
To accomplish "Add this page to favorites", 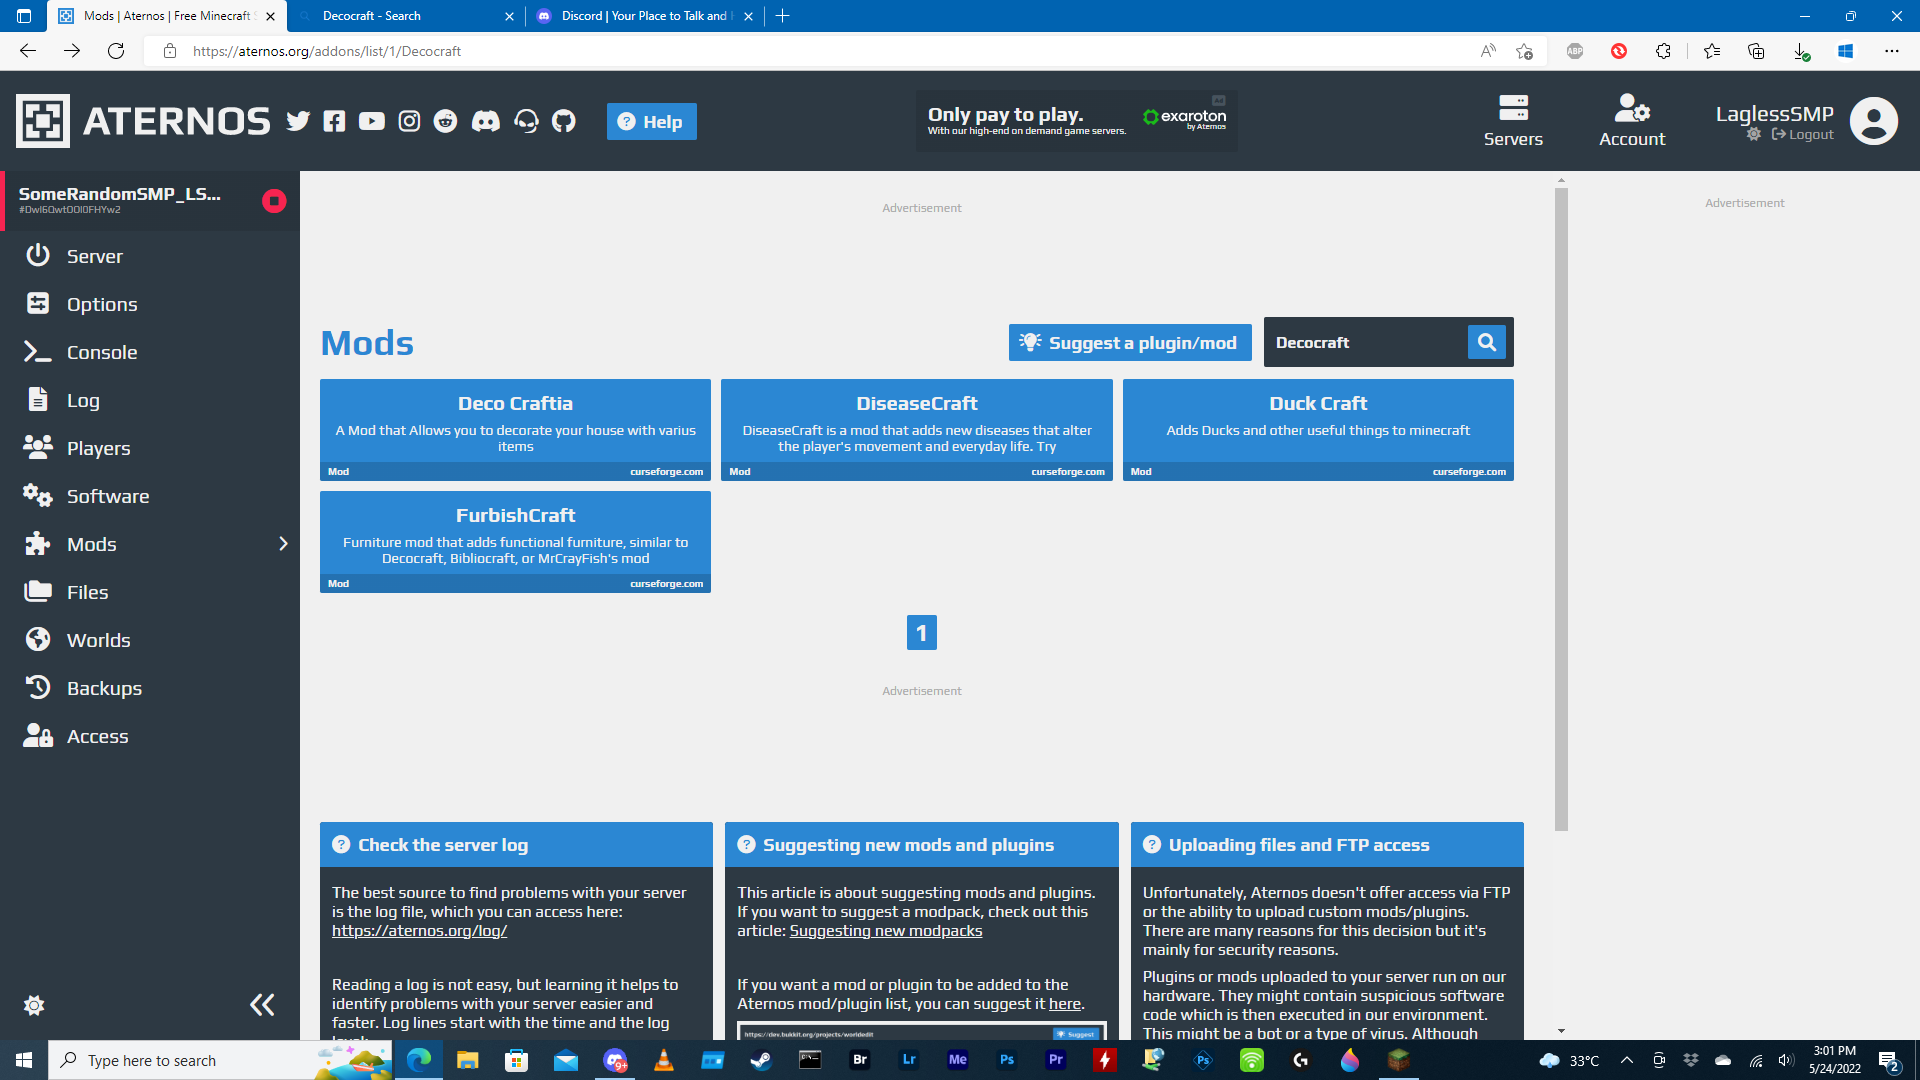I will [x=1524, y=51].
